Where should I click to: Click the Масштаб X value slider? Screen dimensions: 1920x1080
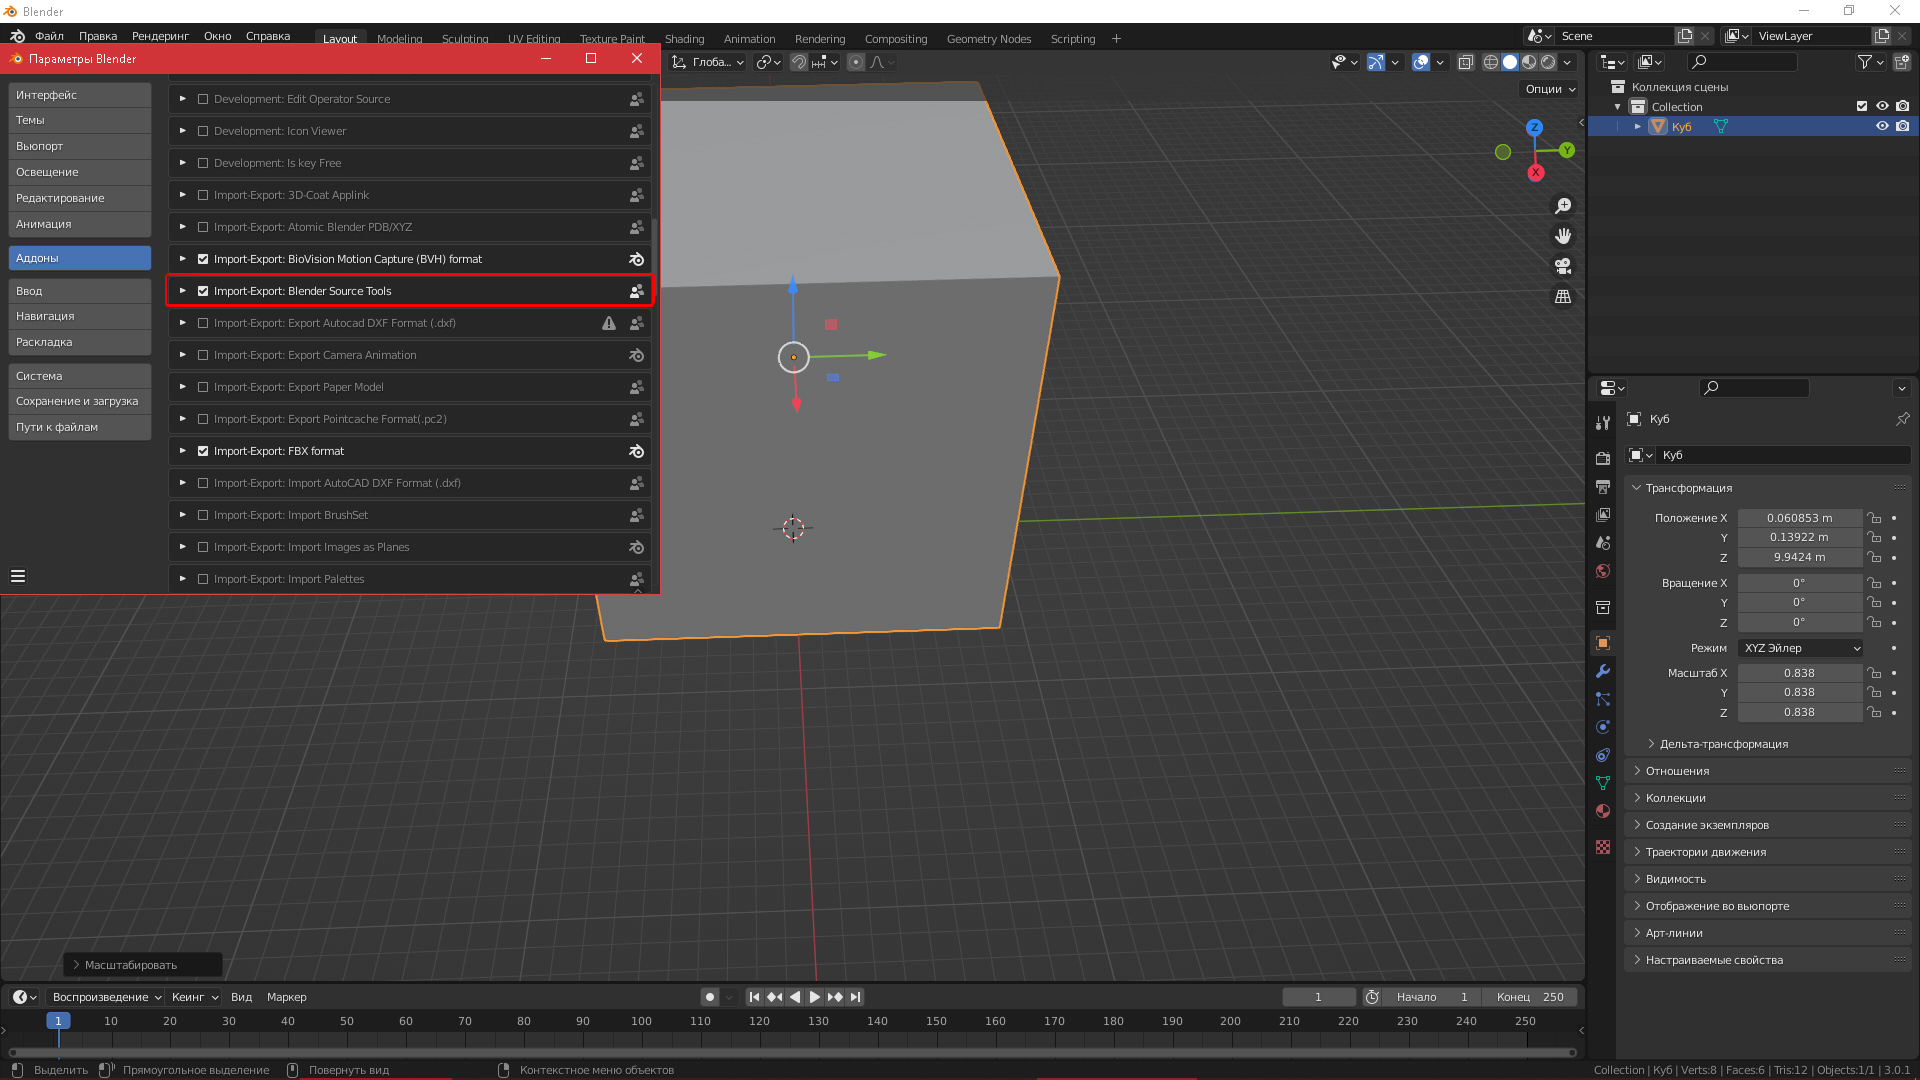point(1798,673)
